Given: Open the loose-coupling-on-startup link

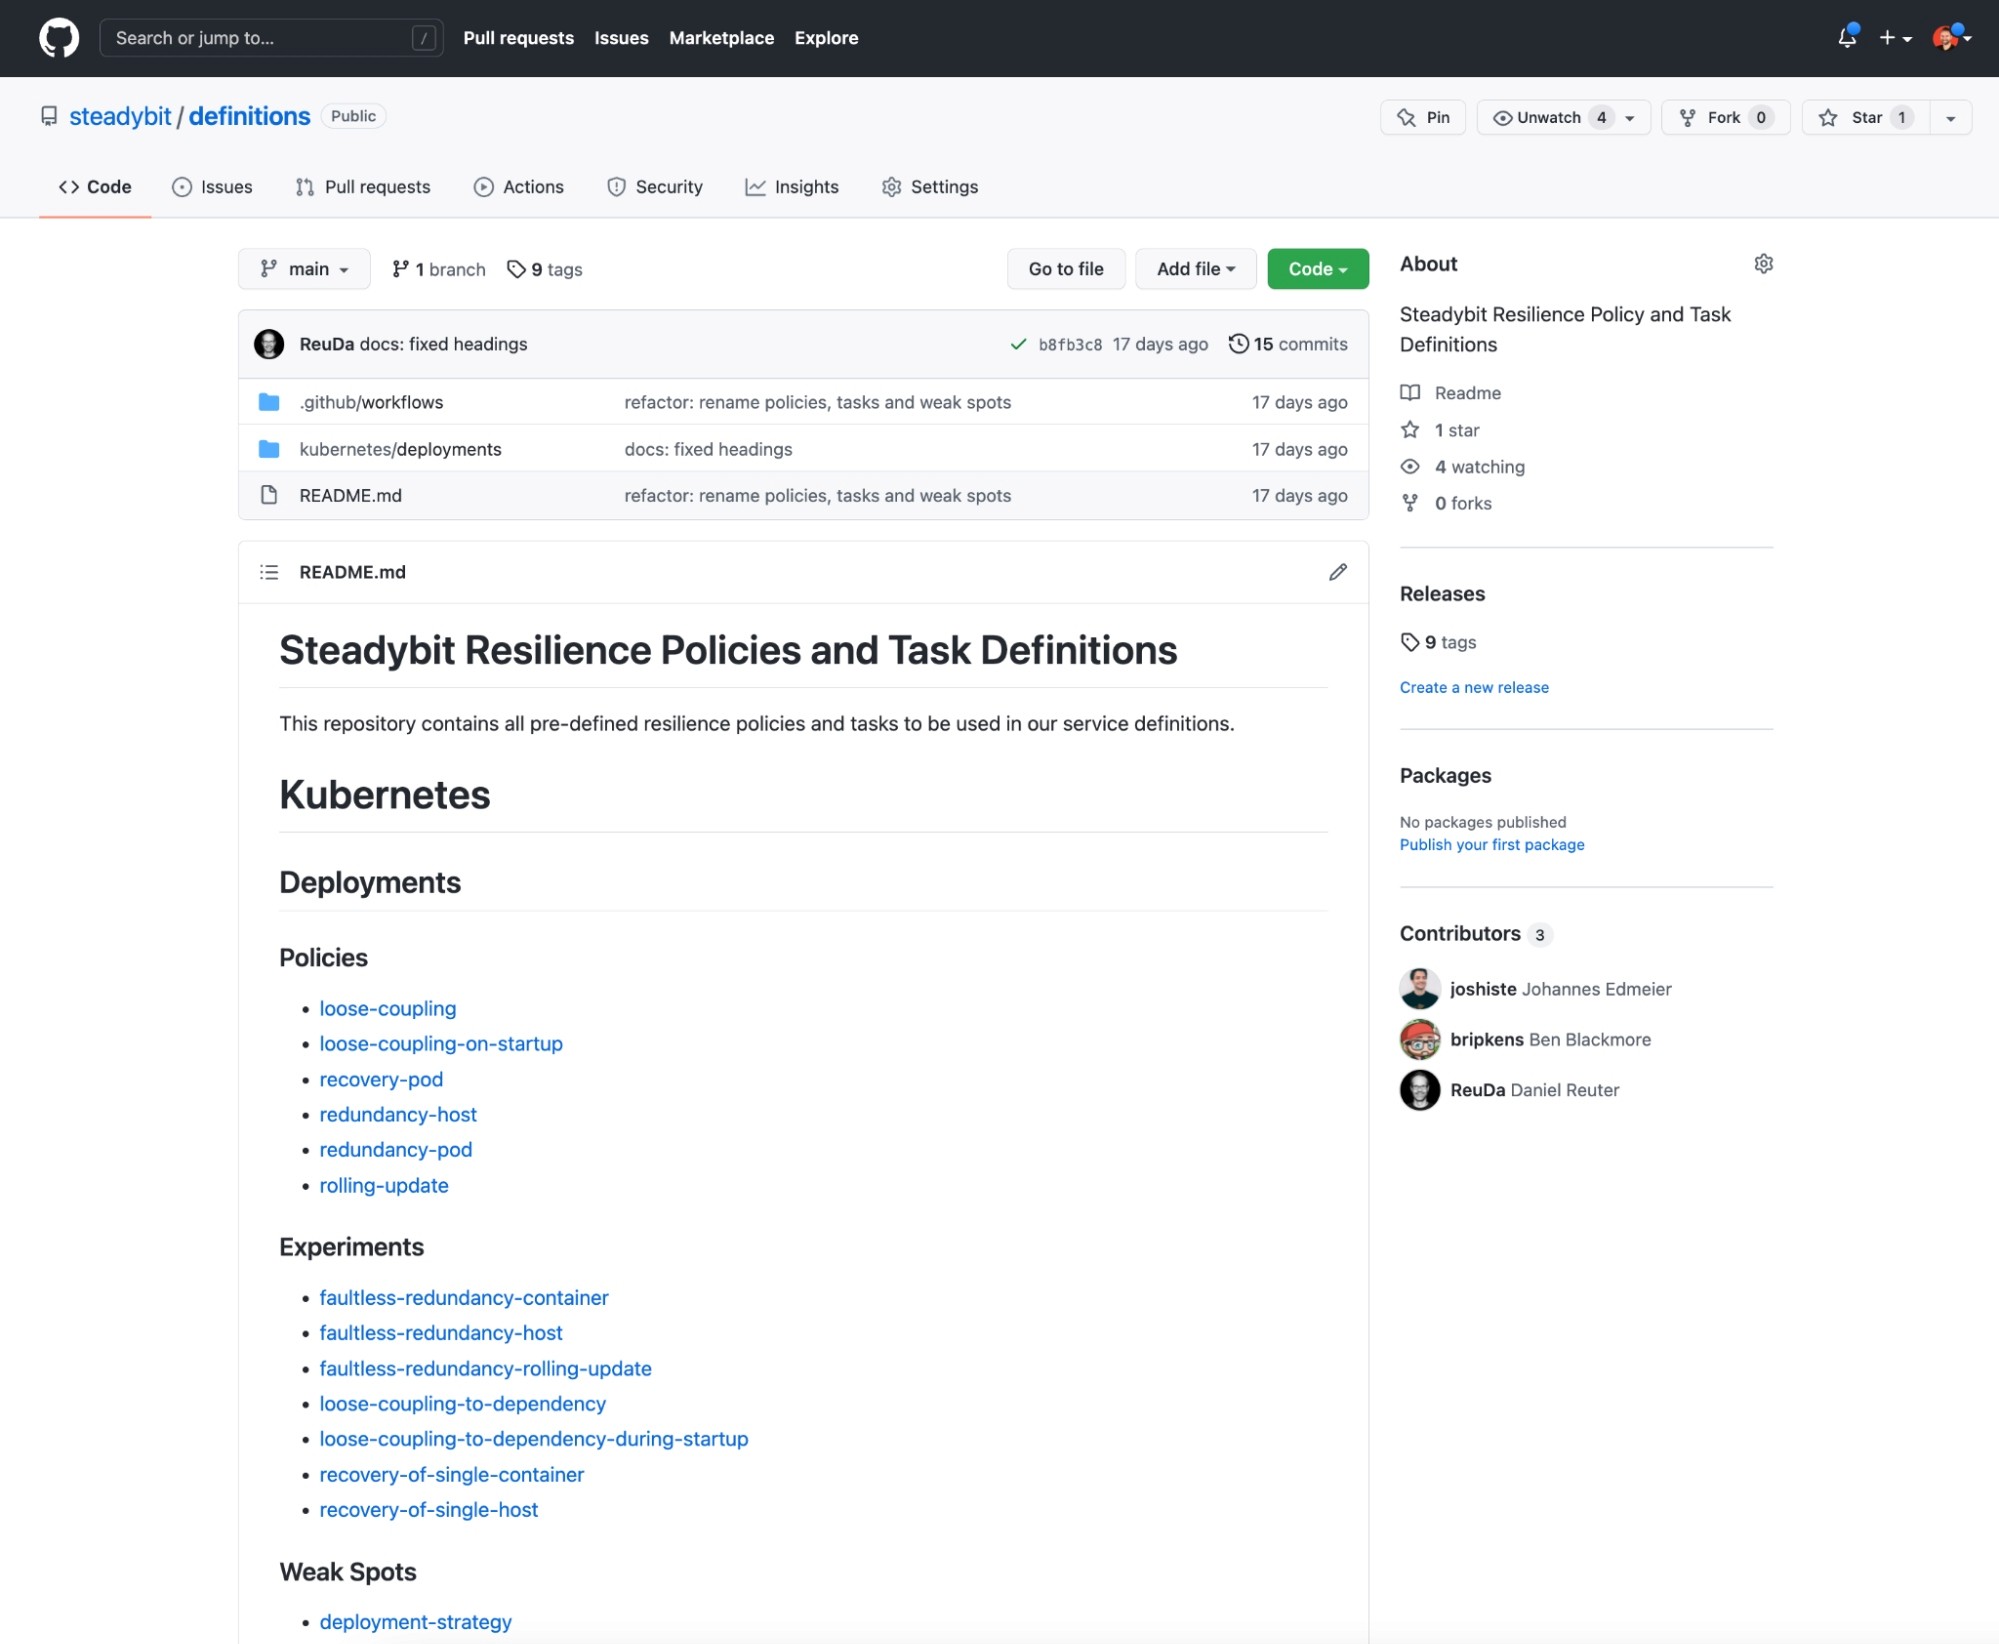Looking at the screenshot, I should [x=441, y=1044].
